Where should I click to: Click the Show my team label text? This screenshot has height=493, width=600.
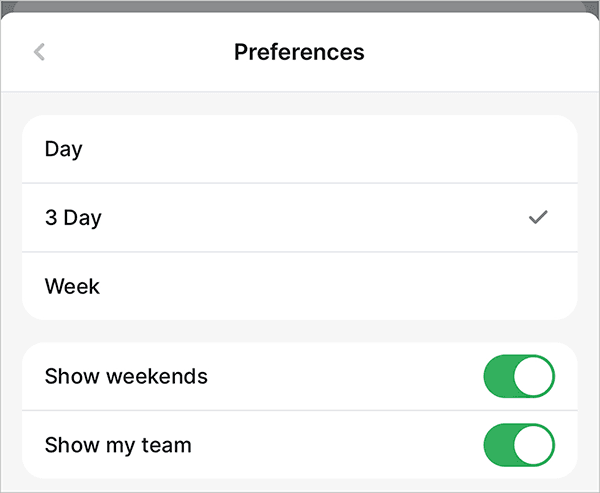[118, 445]
